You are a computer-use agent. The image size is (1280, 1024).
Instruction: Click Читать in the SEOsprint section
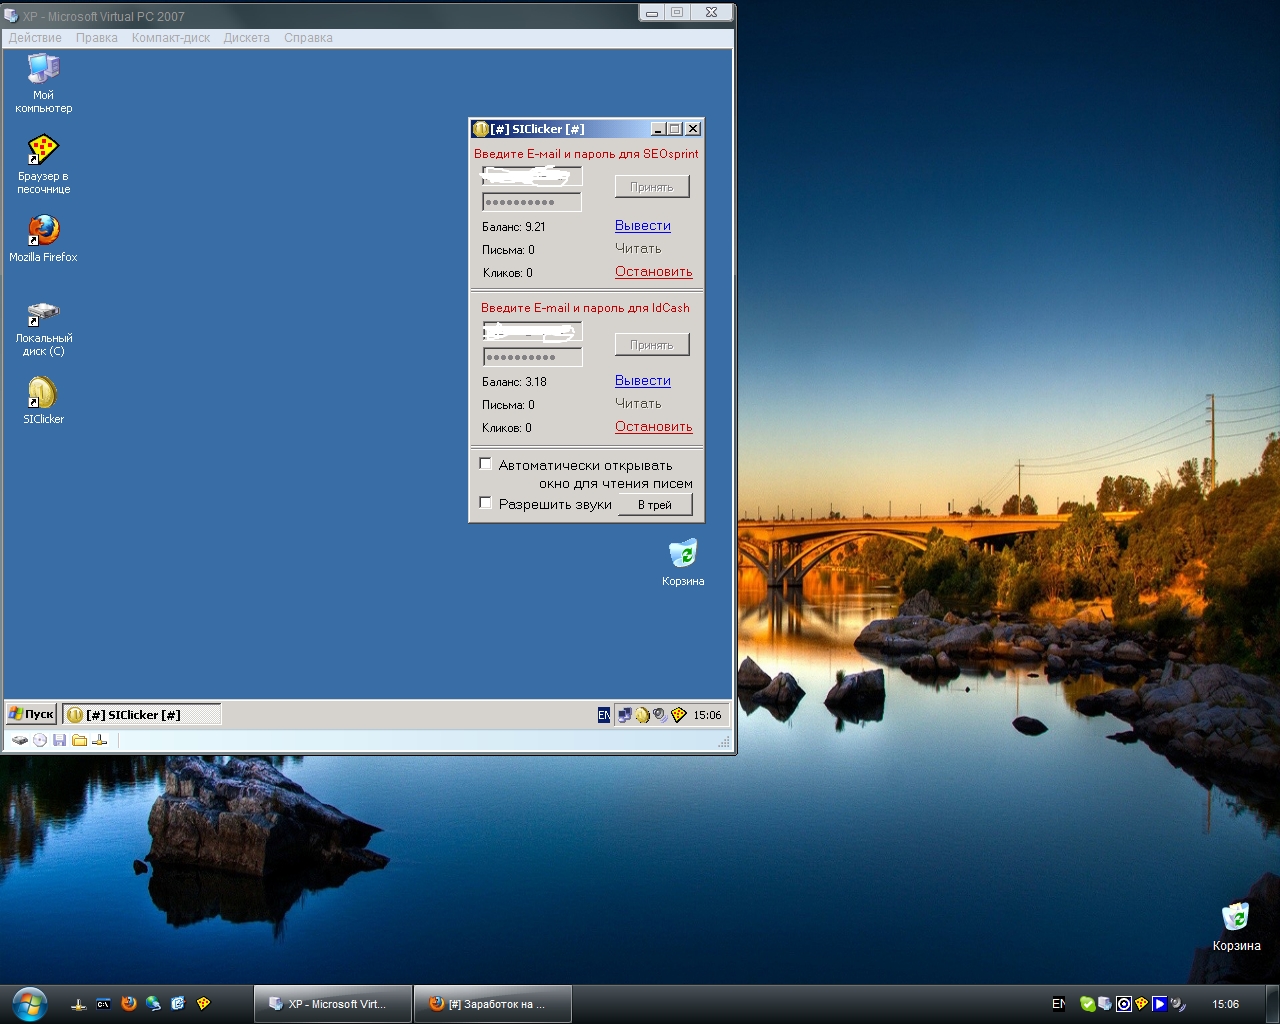(638, 249)
